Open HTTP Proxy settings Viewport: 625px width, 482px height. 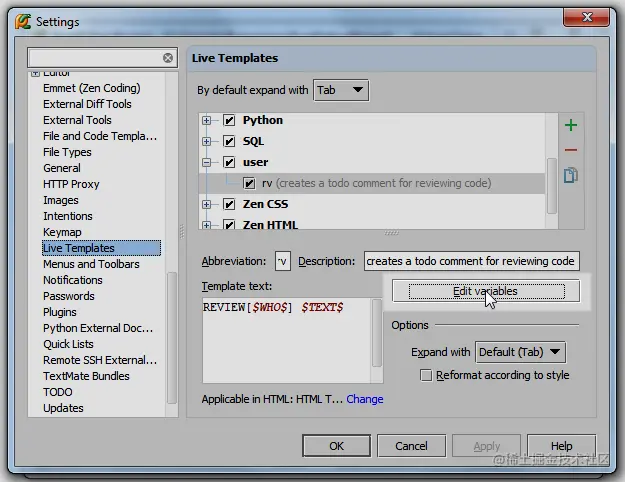tap(71, 184)
